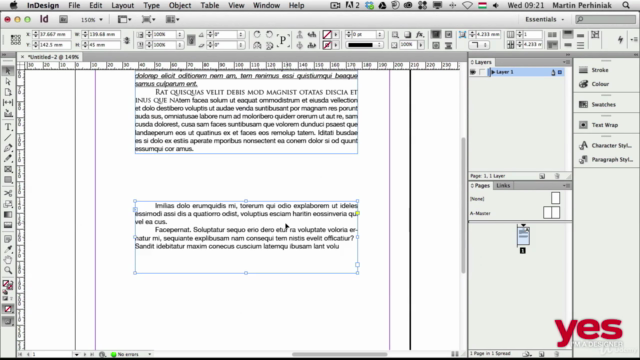This screenshot has width=640, height=360.
Task: Select the Zoom tool
Action: (x=8, y=270)
